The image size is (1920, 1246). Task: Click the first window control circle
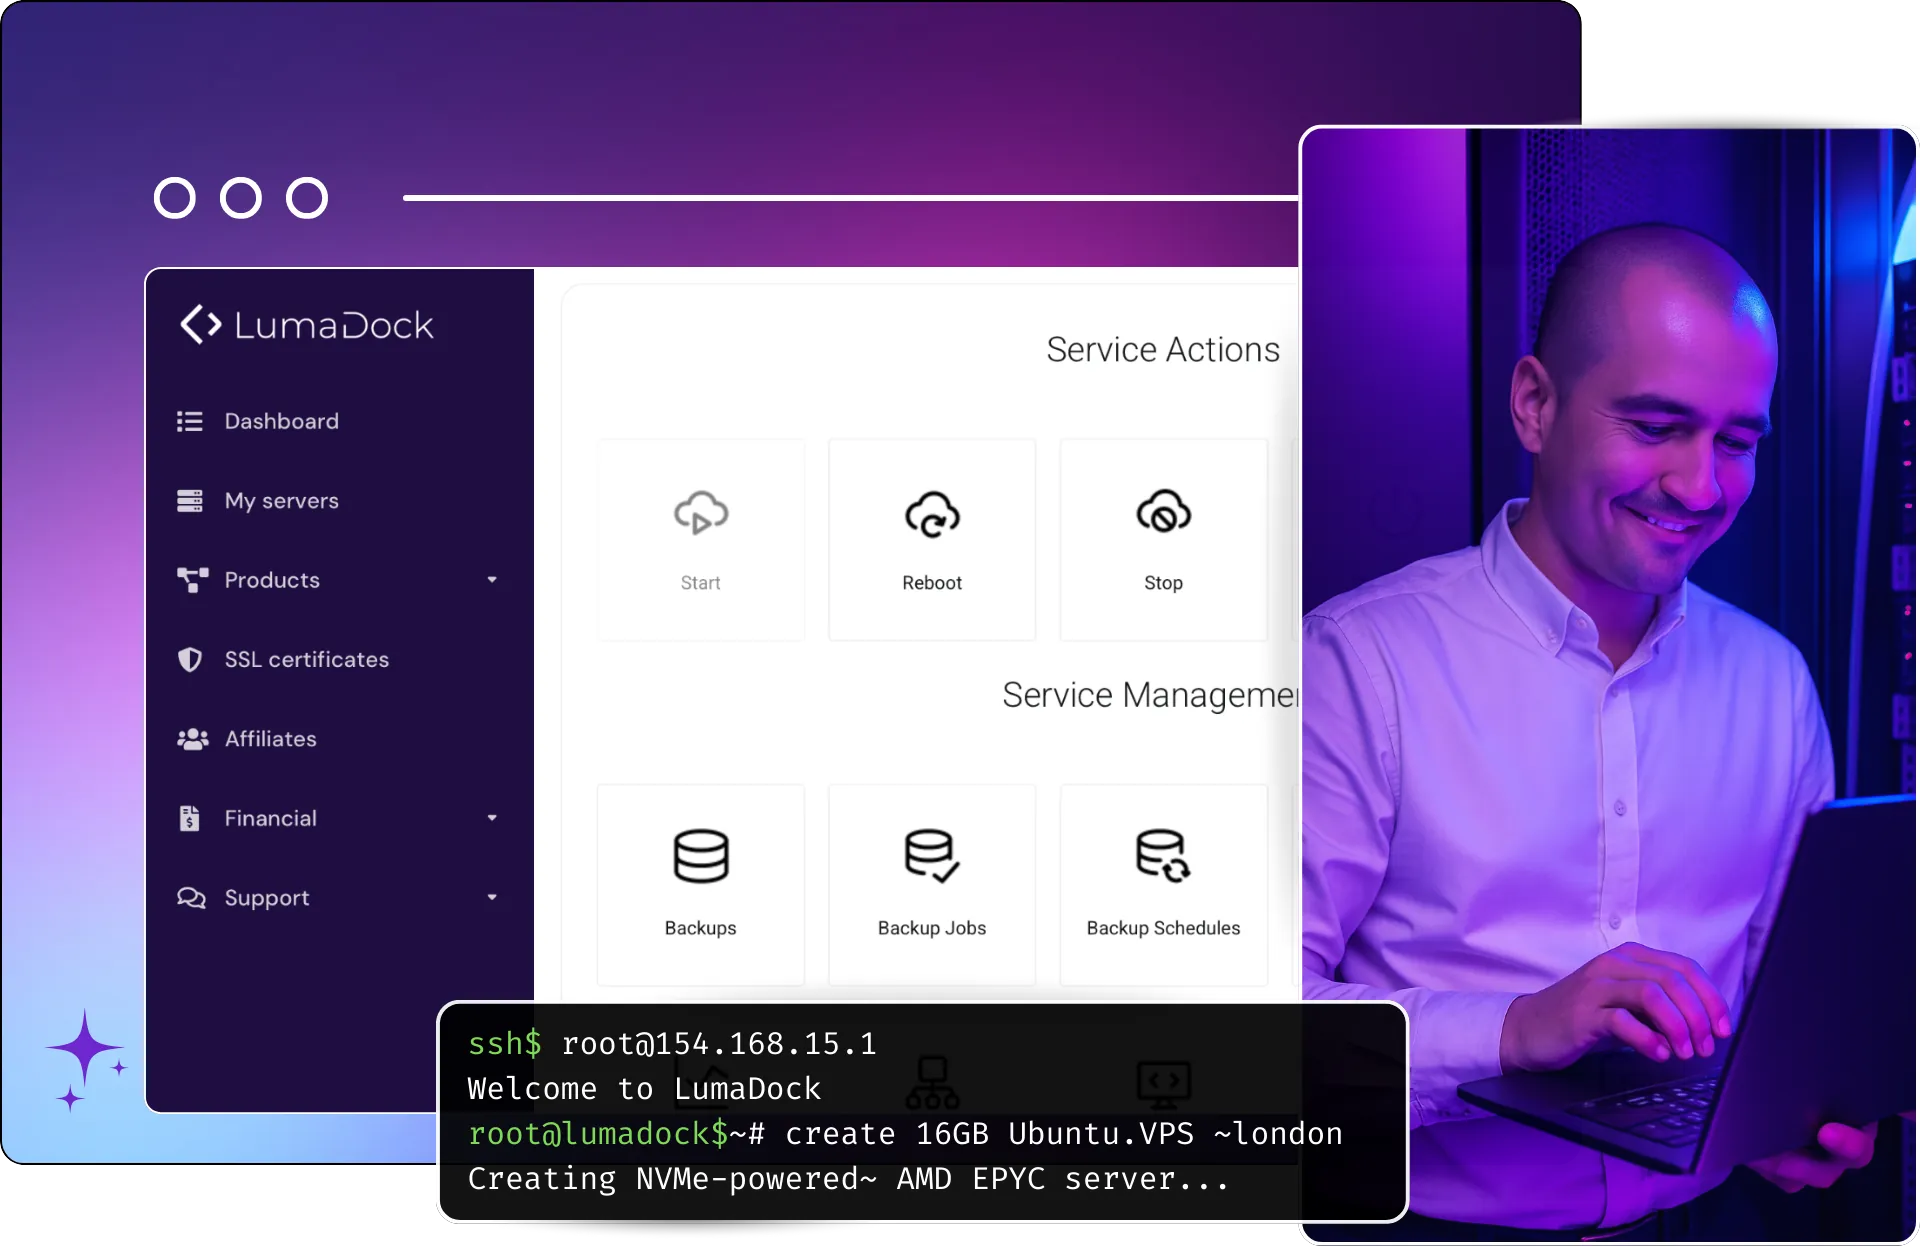tap(175, 198)
